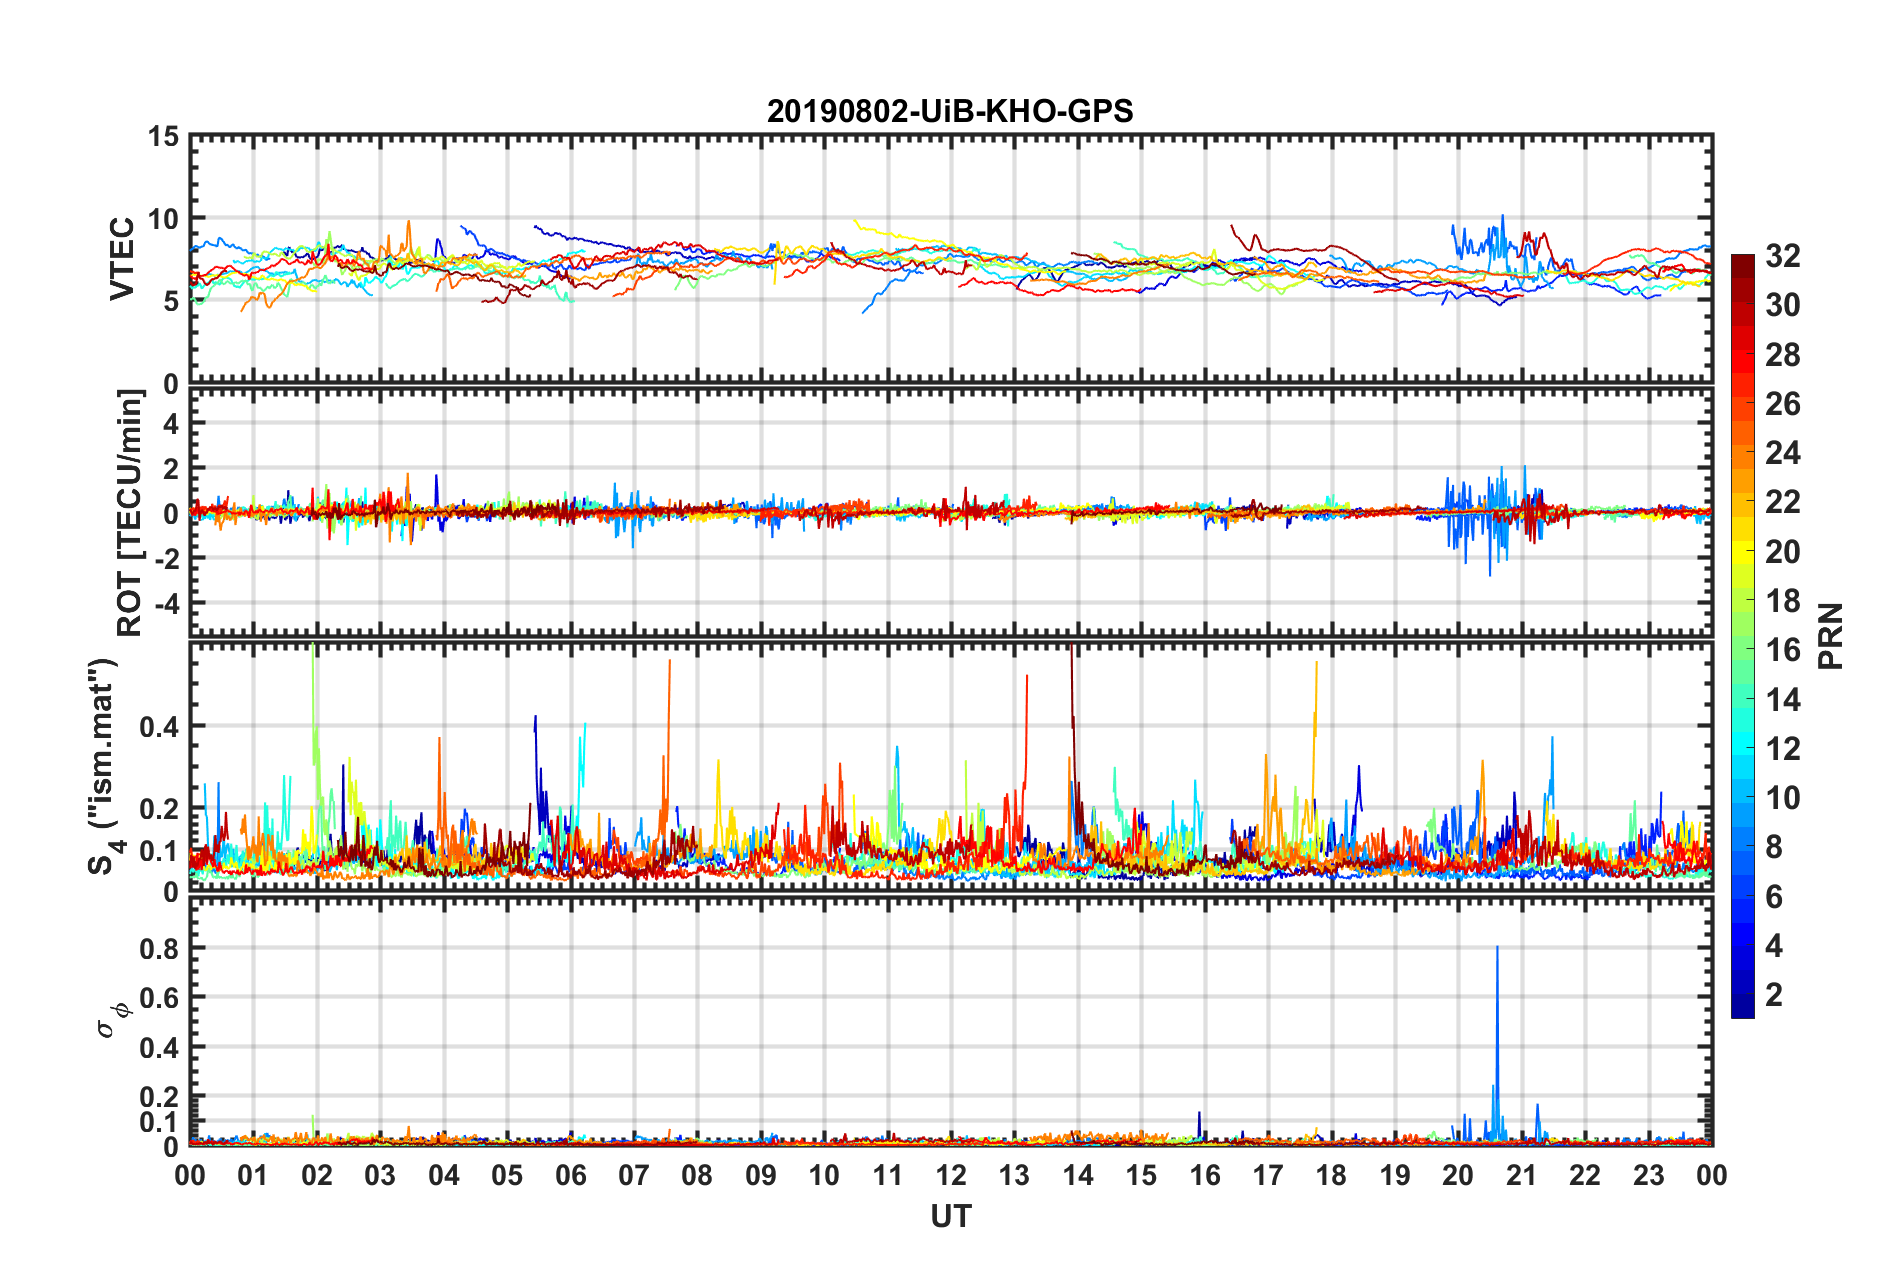Select the 07 hour tick label
The height and width of the screenshot is (1272, 1902).
(x=634, y=1175)
